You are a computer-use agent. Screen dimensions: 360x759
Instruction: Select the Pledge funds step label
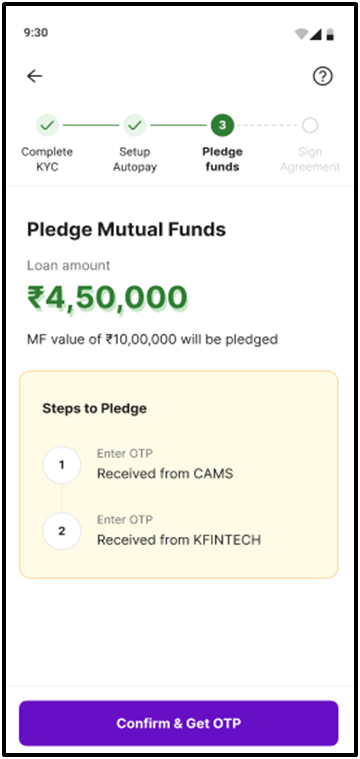click(222, 159)
